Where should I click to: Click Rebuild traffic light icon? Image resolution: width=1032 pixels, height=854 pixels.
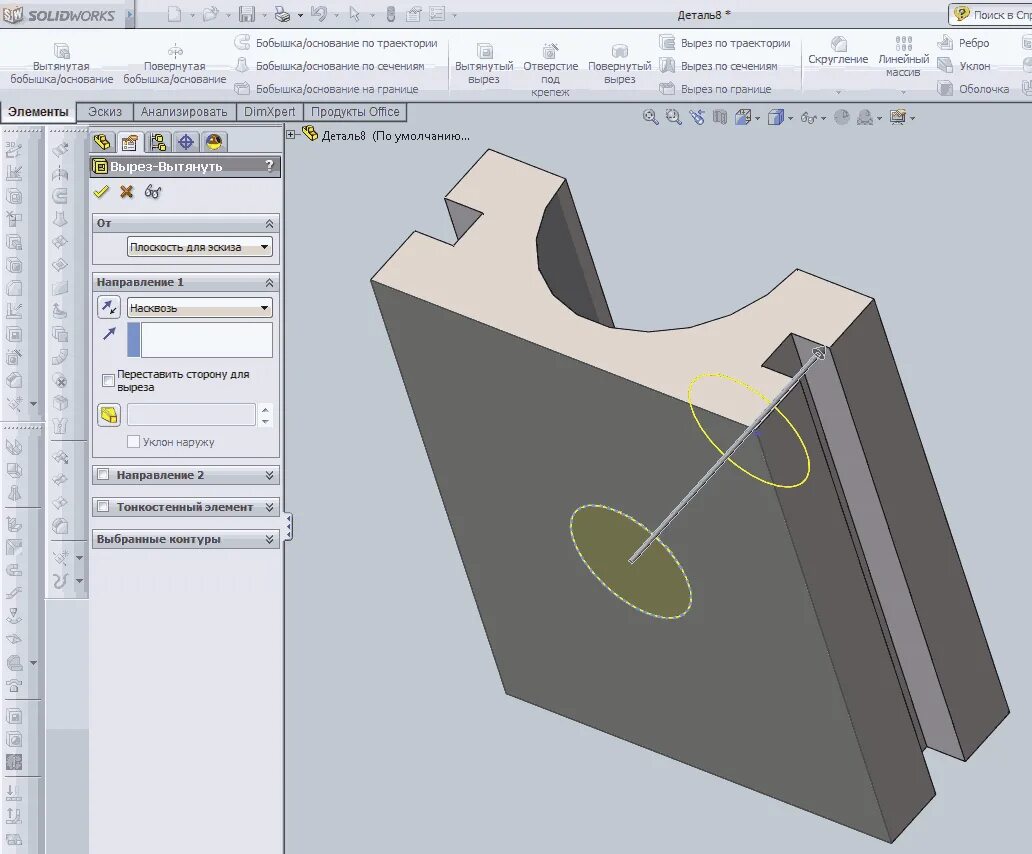(390, 14)
